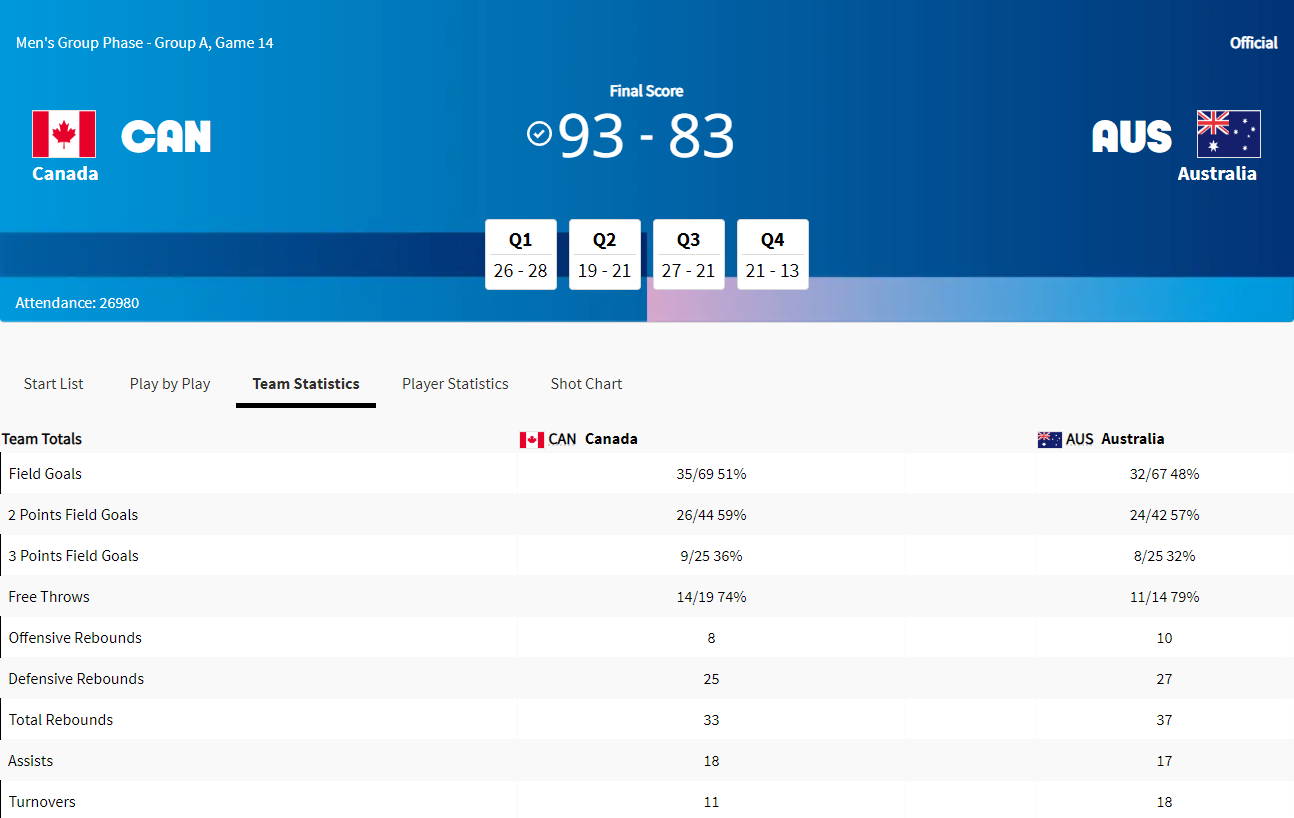Click the Offensive Rebounds row label
The width and height of the screenshot is (1294, 818).
click(75, 638)
